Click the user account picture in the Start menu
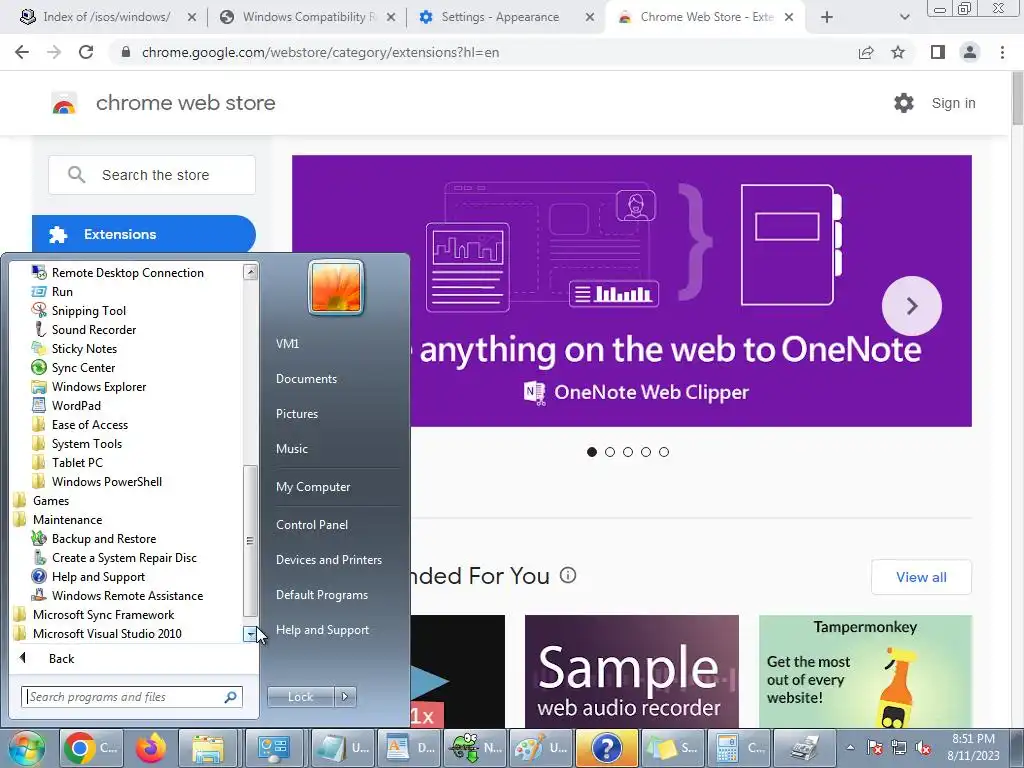This screenshot has width=1024, height=768. pos(336,287)
